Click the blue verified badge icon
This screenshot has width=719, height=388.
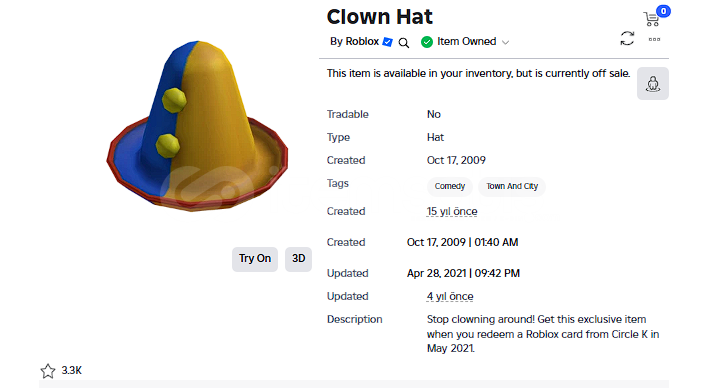coord(387,42)
